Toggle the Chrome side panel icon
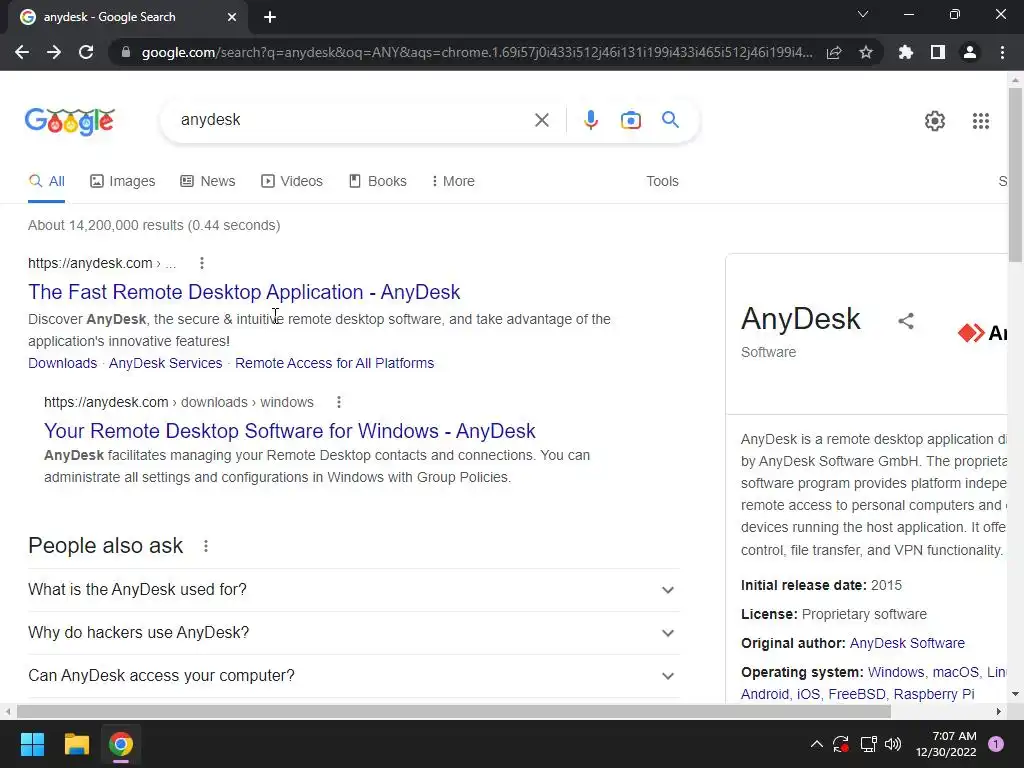This screenshot has height=768, width=1024. tap(938, 52)
